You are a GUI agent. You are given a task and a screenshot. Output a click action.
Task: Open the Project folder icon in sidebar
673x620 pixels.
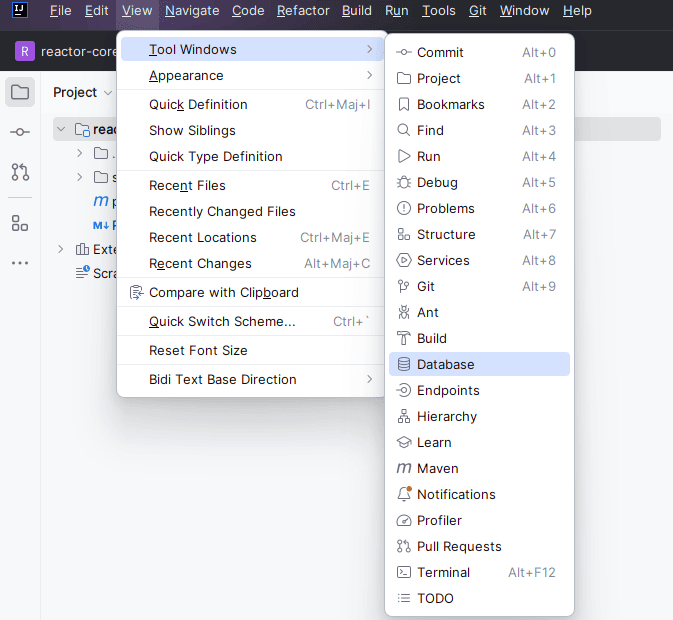tap(20, 92)
